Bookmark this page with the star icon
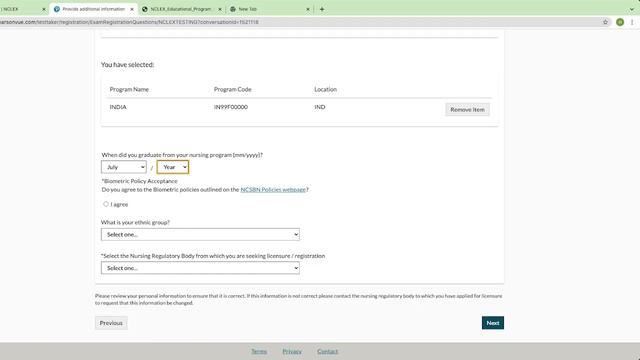The height and width of the screenshot is (360, 640). click(605, 22)
